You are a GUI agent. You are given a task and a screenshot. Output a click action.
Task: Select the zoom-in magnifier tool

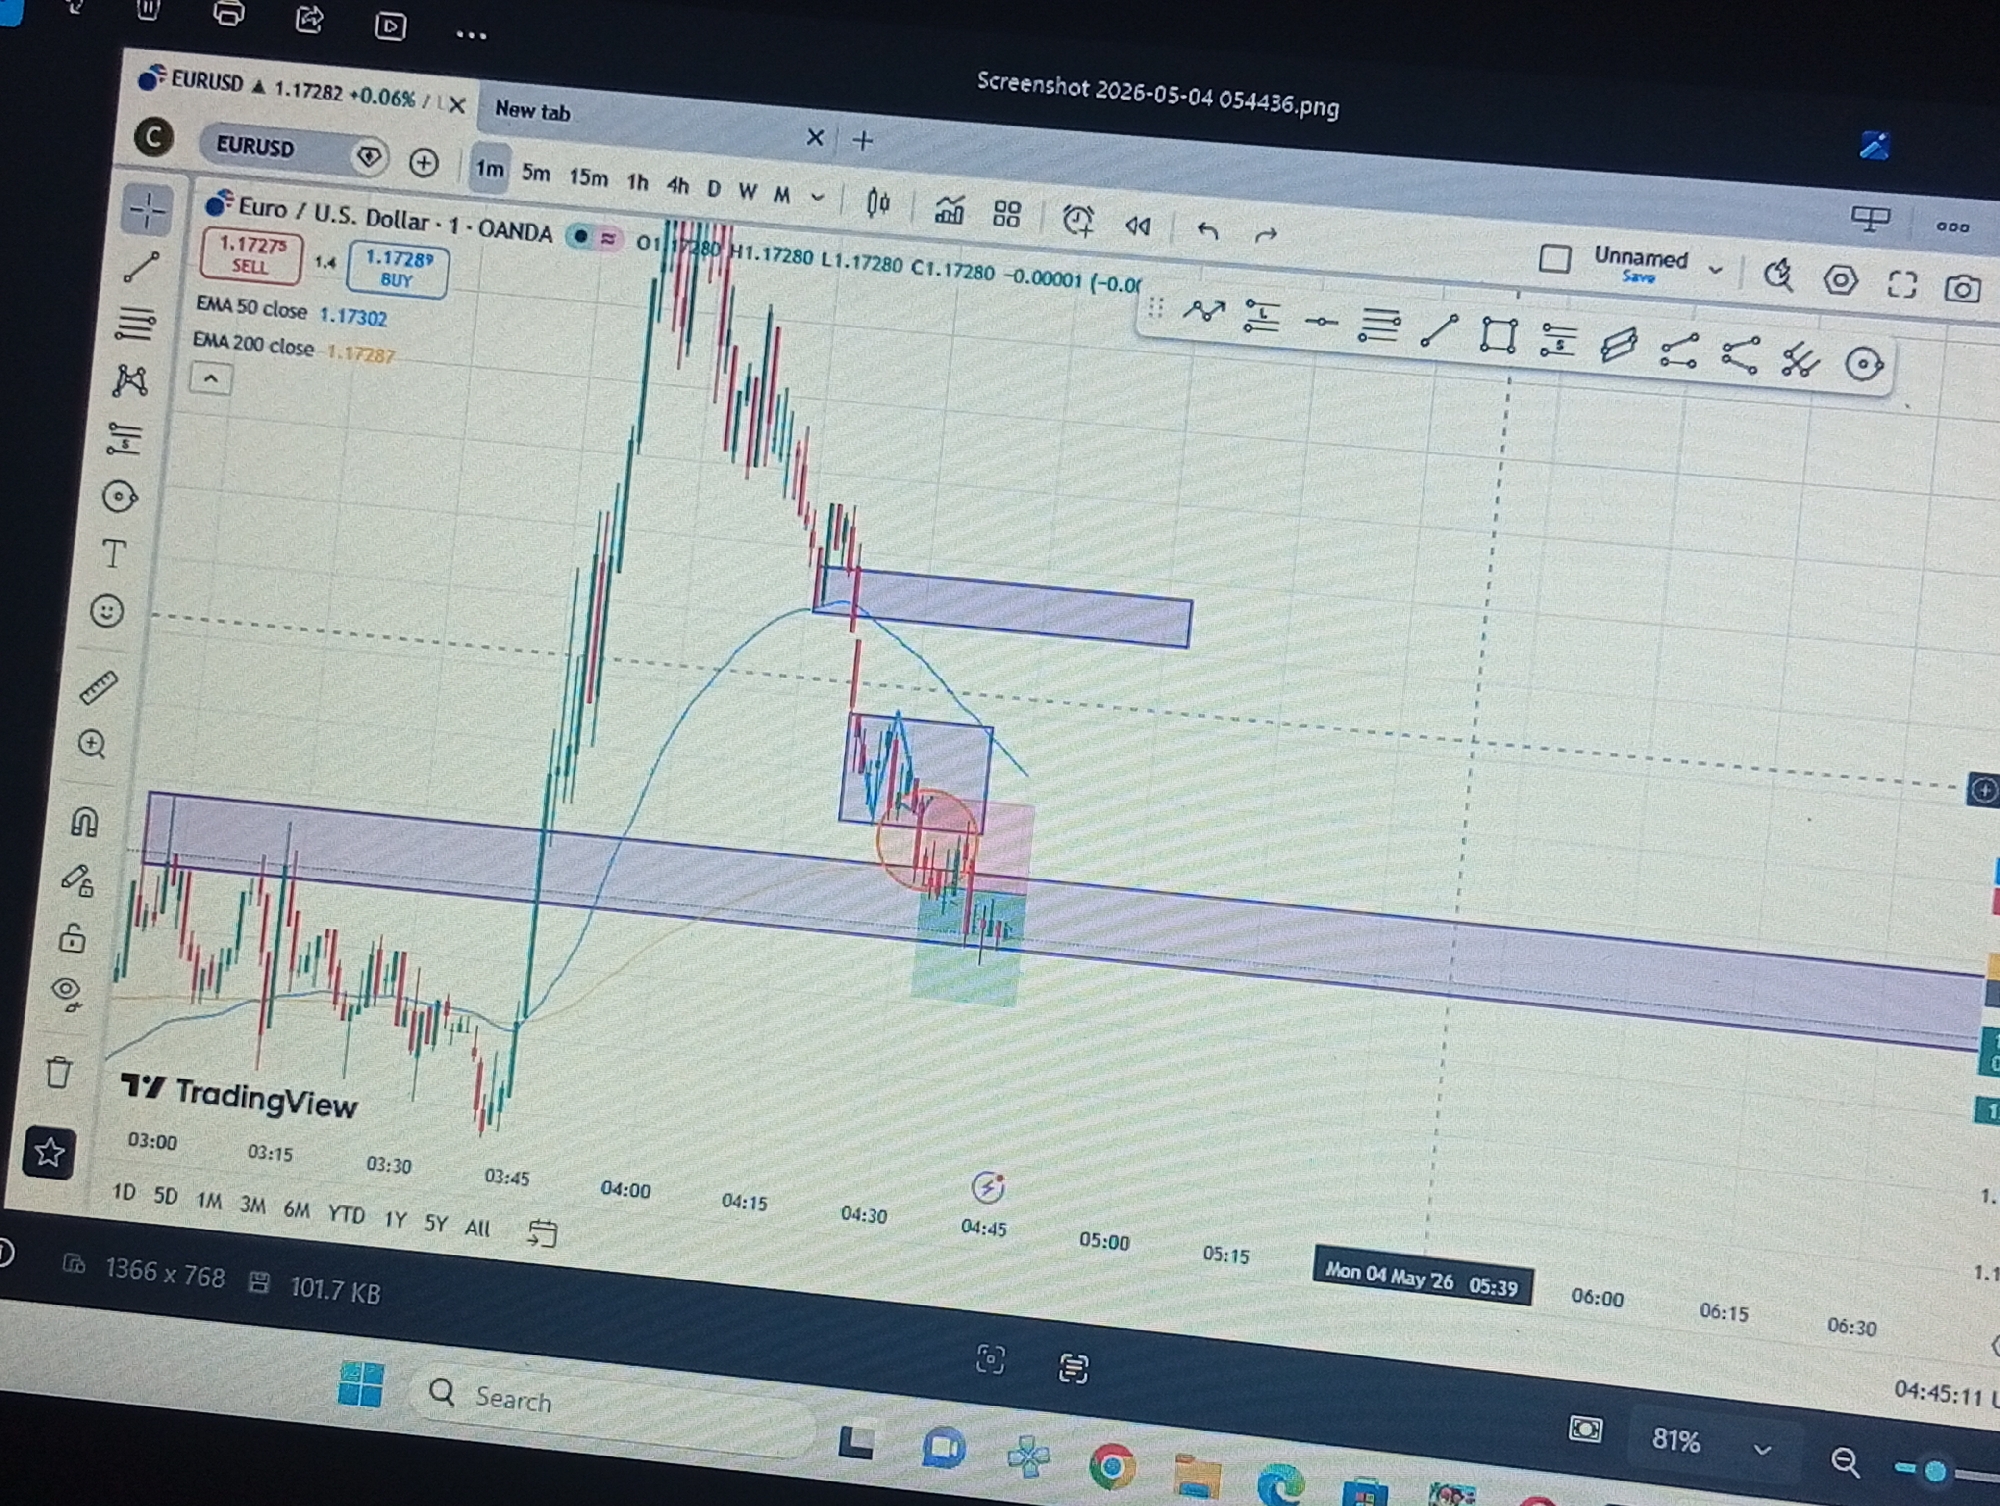point(92,744)
